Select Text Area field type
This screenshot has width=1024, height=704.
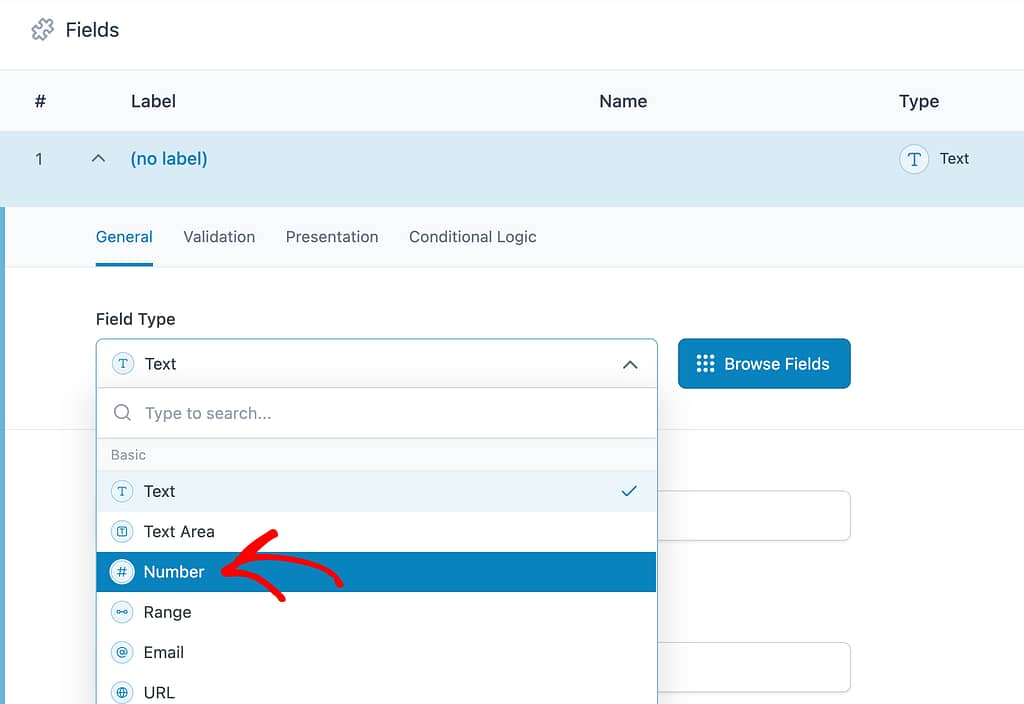tap(376, 532)
